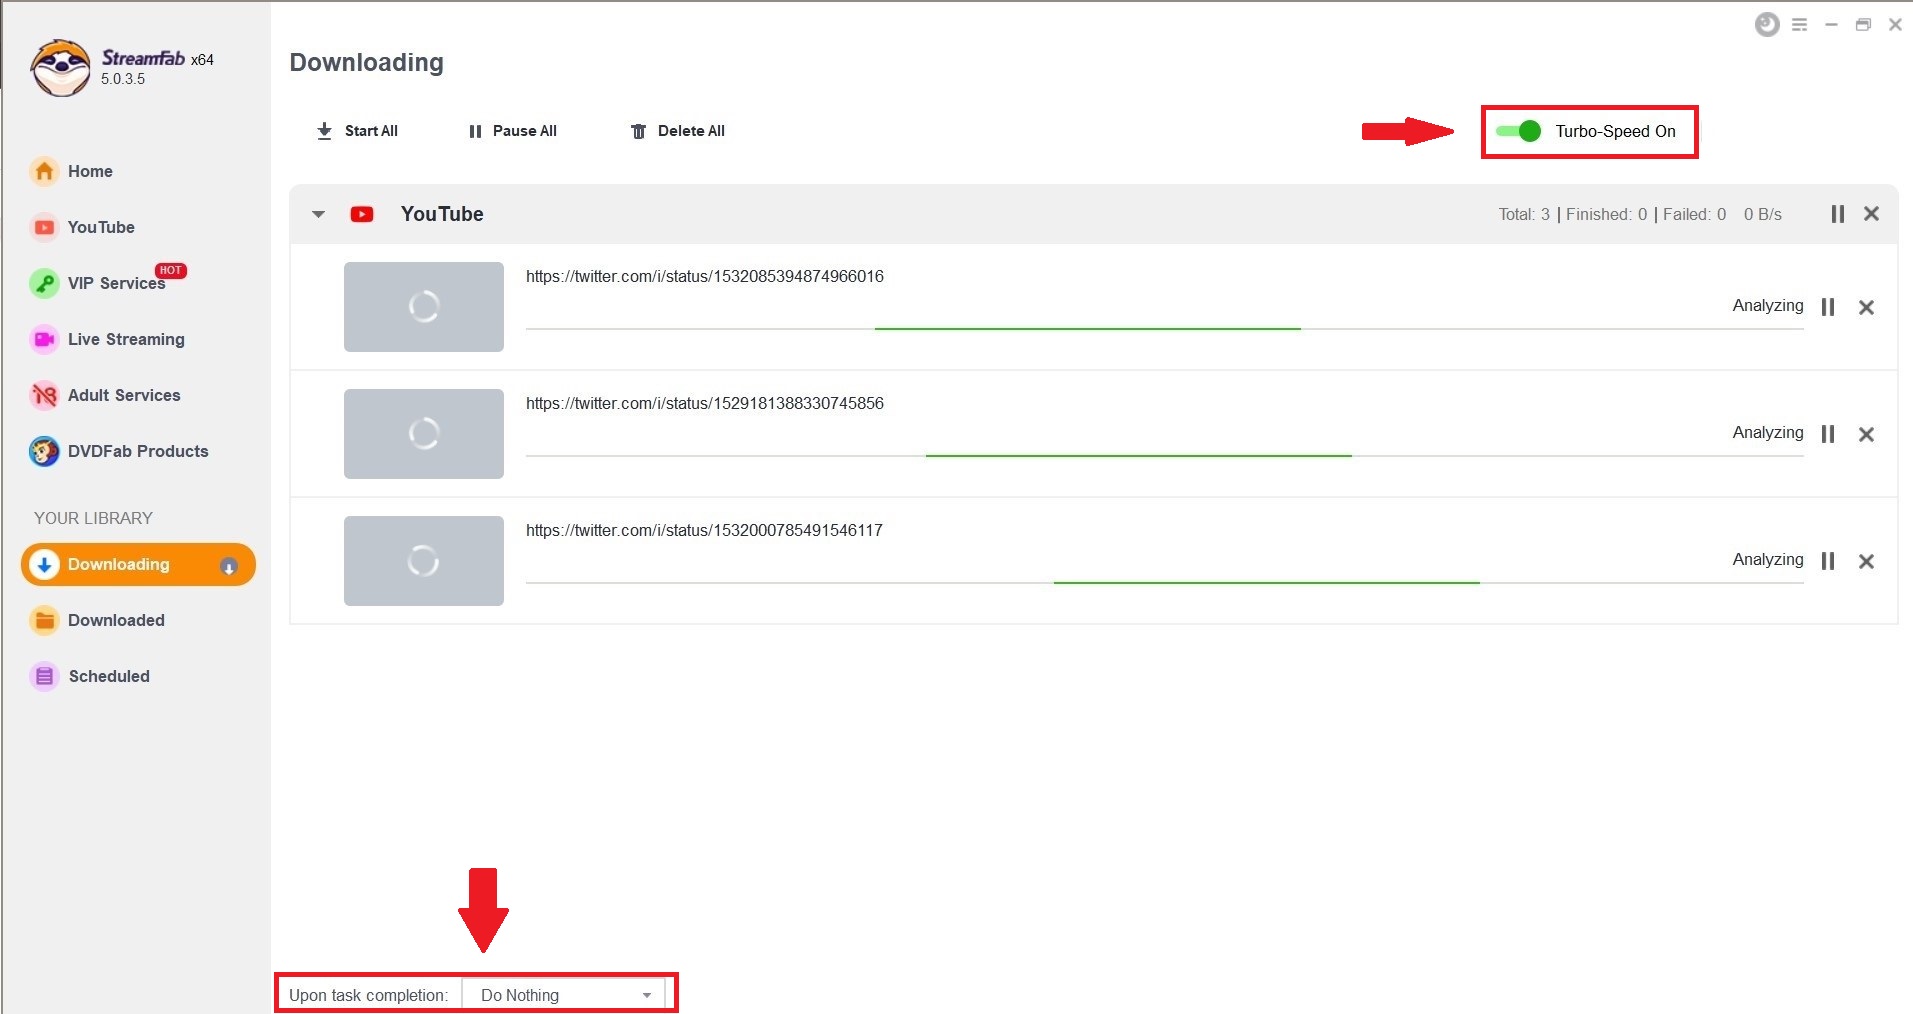Open the Downloaded library
Screen dimensions: 1913x1014
click(97, 620)
